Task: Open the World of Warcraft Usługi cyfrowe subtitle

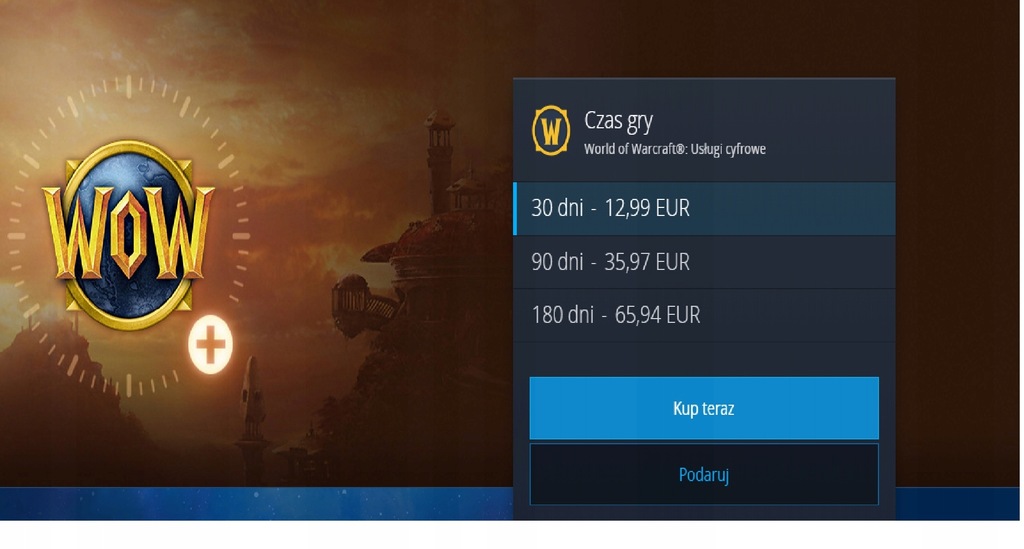Action: click(x=675, y=149)
